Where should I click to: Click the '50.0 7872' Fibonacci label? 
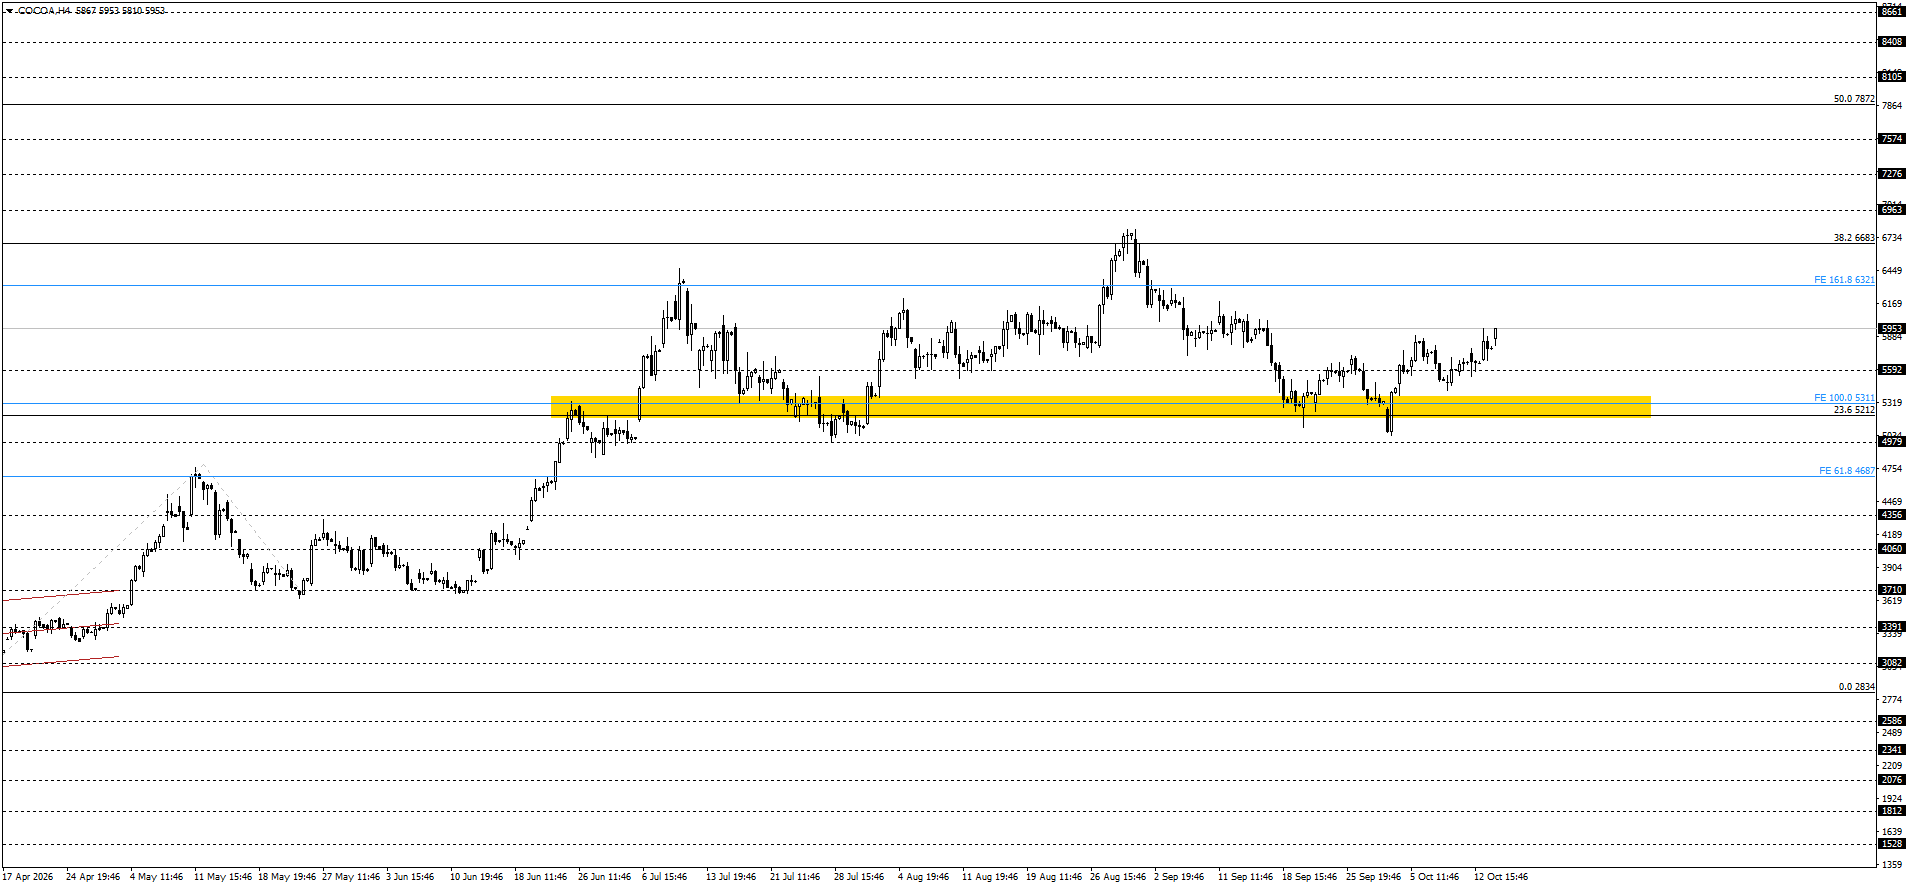pyautogui.click(x=1853, y=99)
